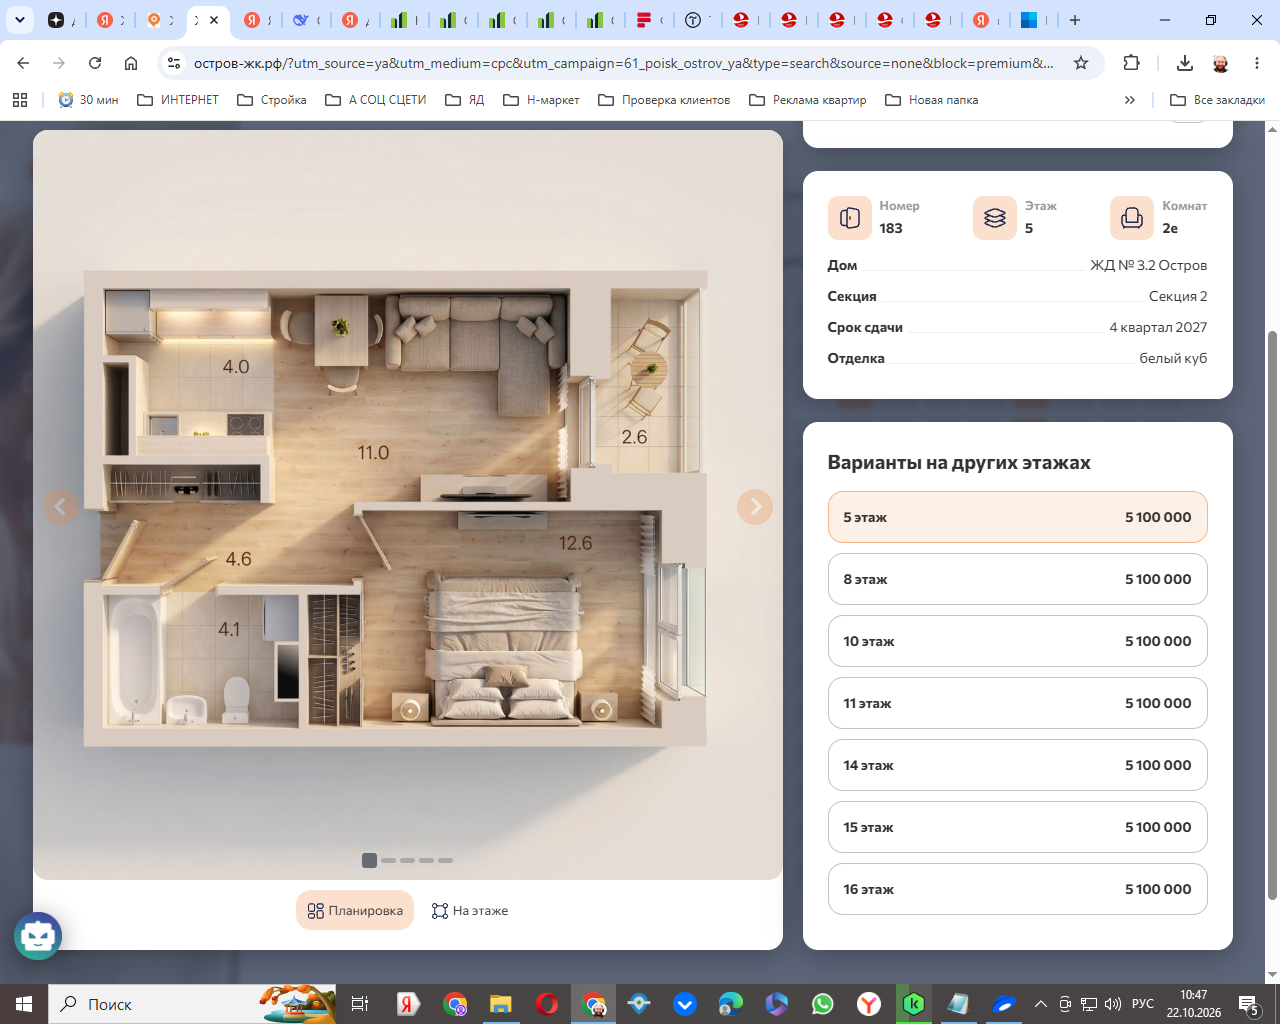Expand the hidden bookmarks overflow chevron
1280x1024 pixels.
pos(1130,100)
